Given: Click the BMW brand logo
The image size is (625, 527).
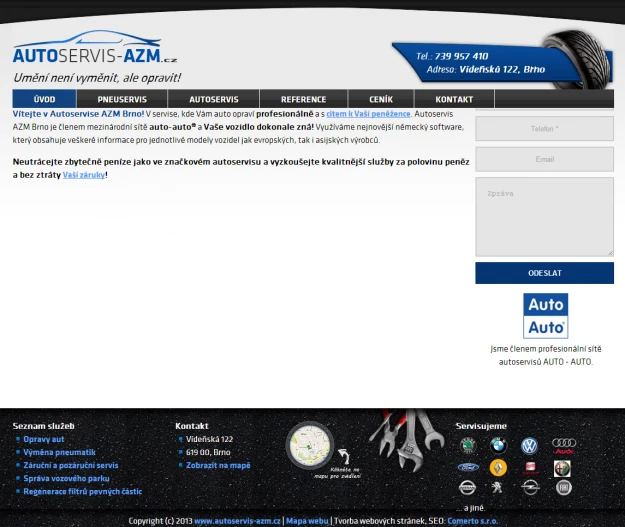Looking at the screenshot, I should click(x=498, y=445).
